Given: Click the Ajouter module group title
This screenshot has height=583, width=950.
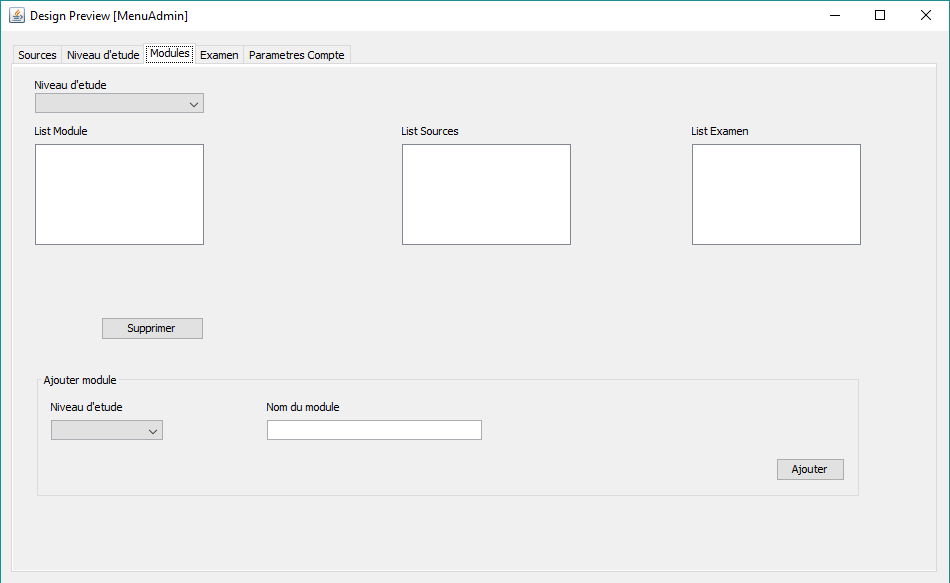Looking at the screenshot, I should [x=80, y=380].
